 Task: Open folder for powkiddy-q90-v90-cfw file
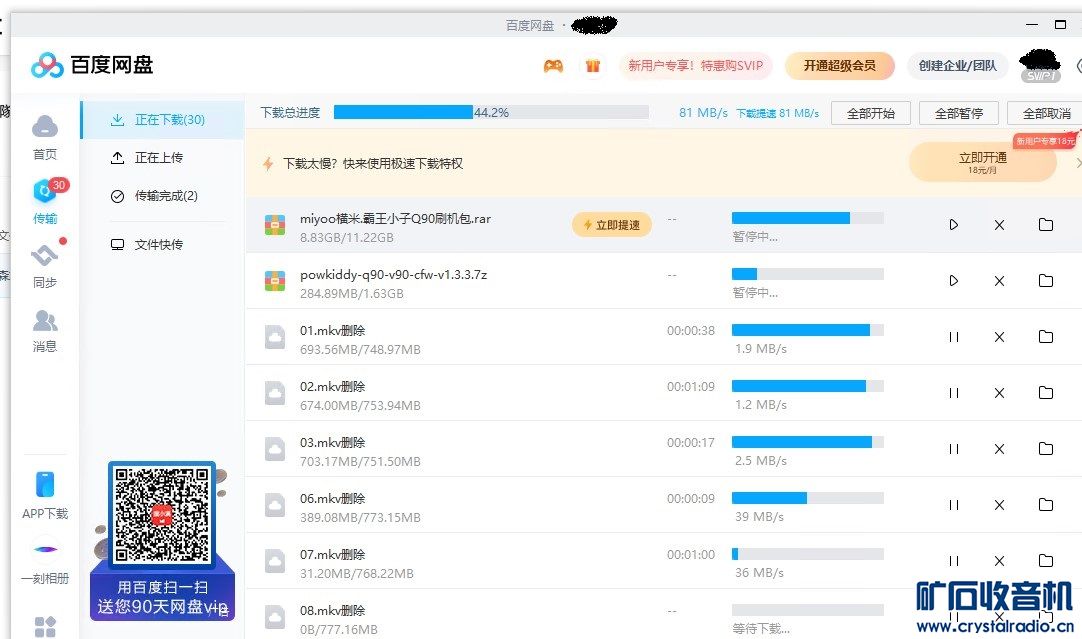tap(1046, 280)
